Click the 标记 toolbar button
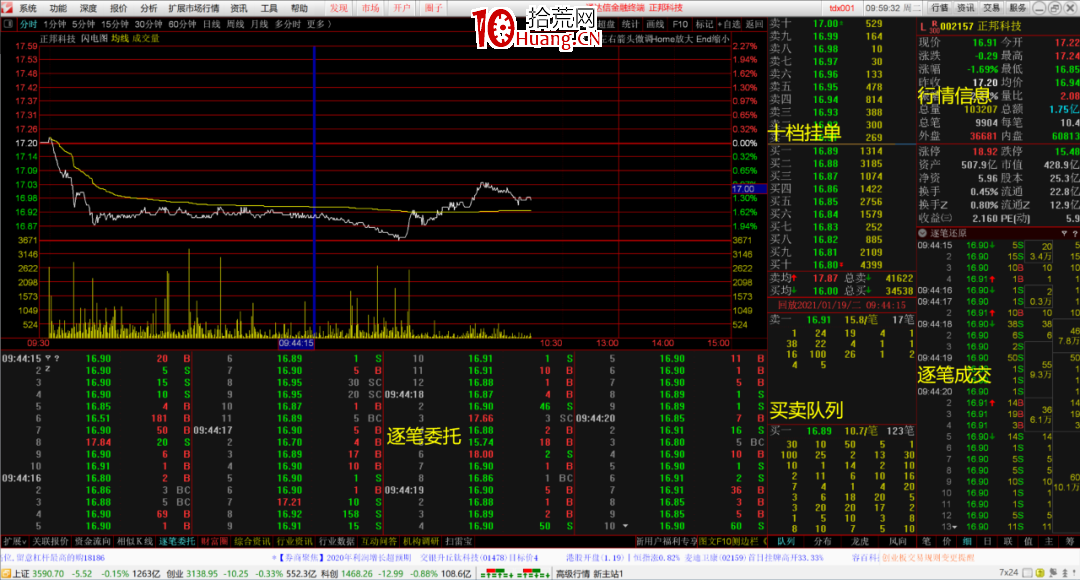1080x580 pixels. coord(704,24)
